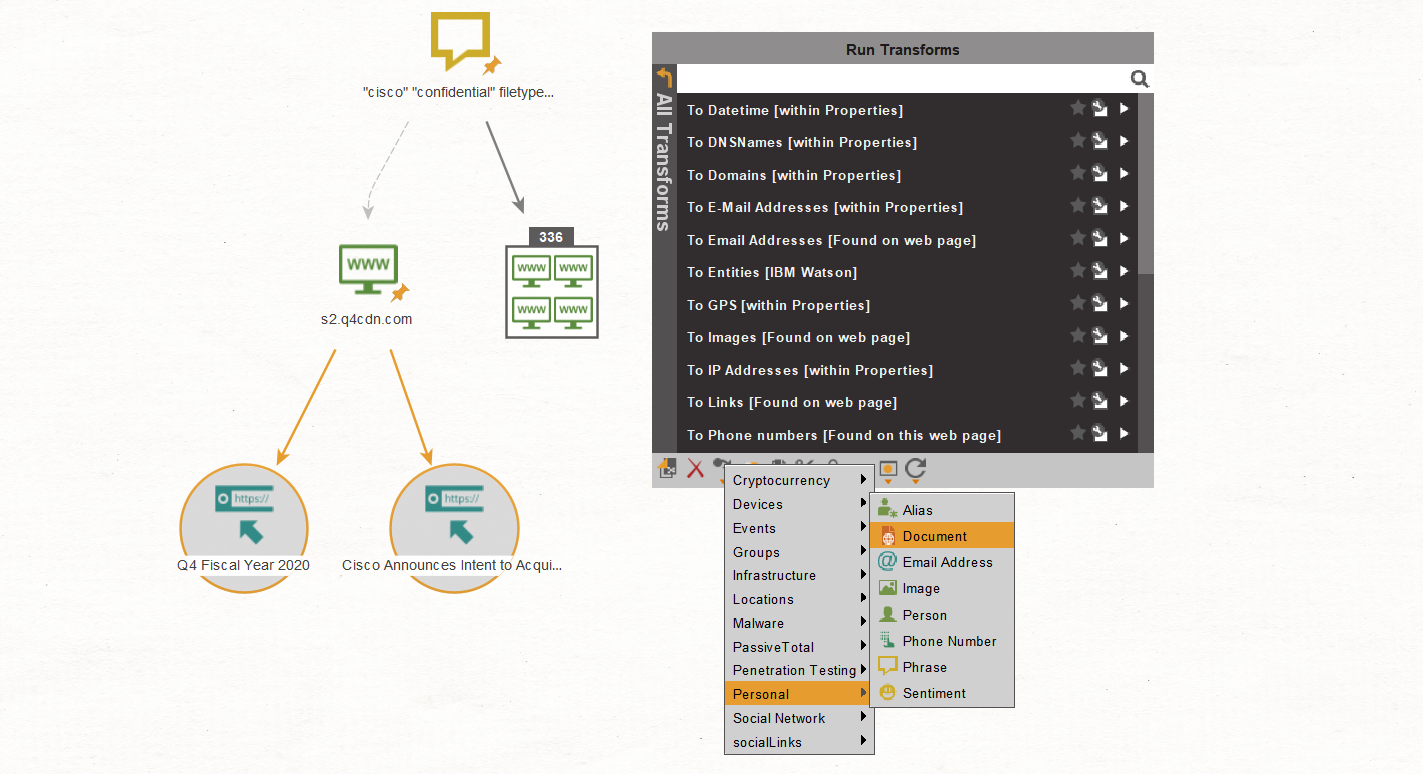Choose Alias from Personal submenu

942,510
